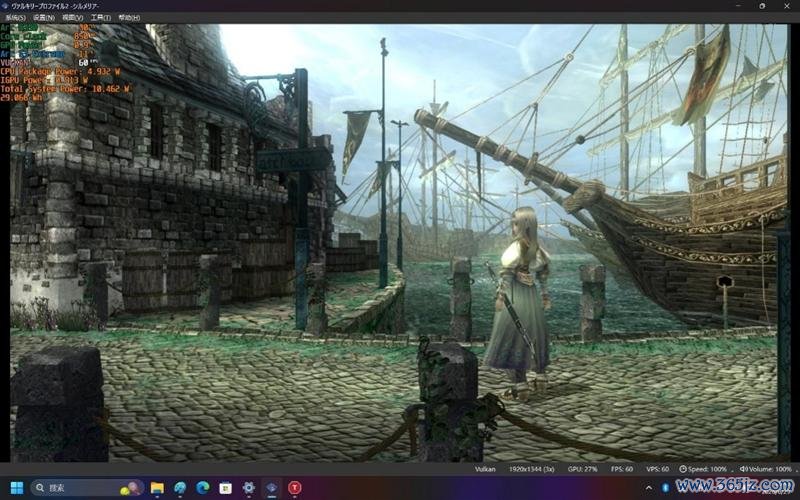Open the 视图(V) menu
Viewport: 800px width, 500px height.
coord(72,17)
